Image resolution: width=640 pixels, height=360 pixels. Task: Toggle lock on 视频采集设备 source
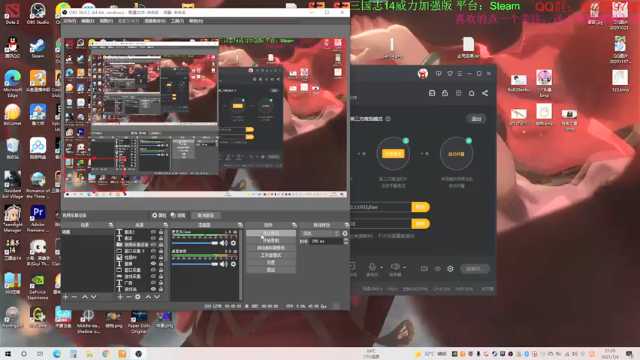(161, 244)
